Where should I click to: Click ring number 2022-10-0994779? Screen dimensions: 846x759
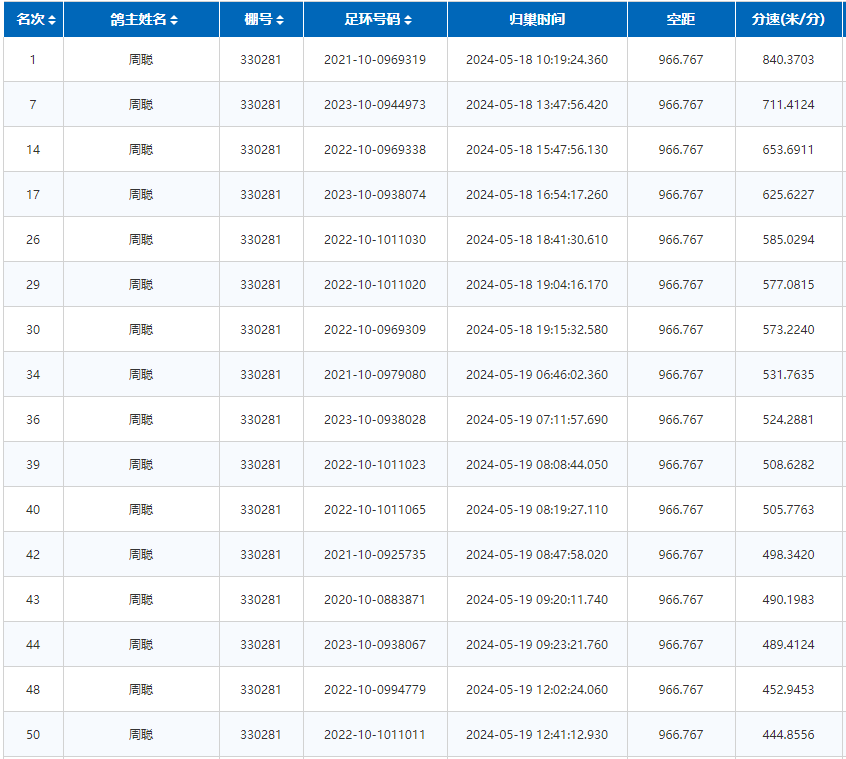[x=375, y=690]
